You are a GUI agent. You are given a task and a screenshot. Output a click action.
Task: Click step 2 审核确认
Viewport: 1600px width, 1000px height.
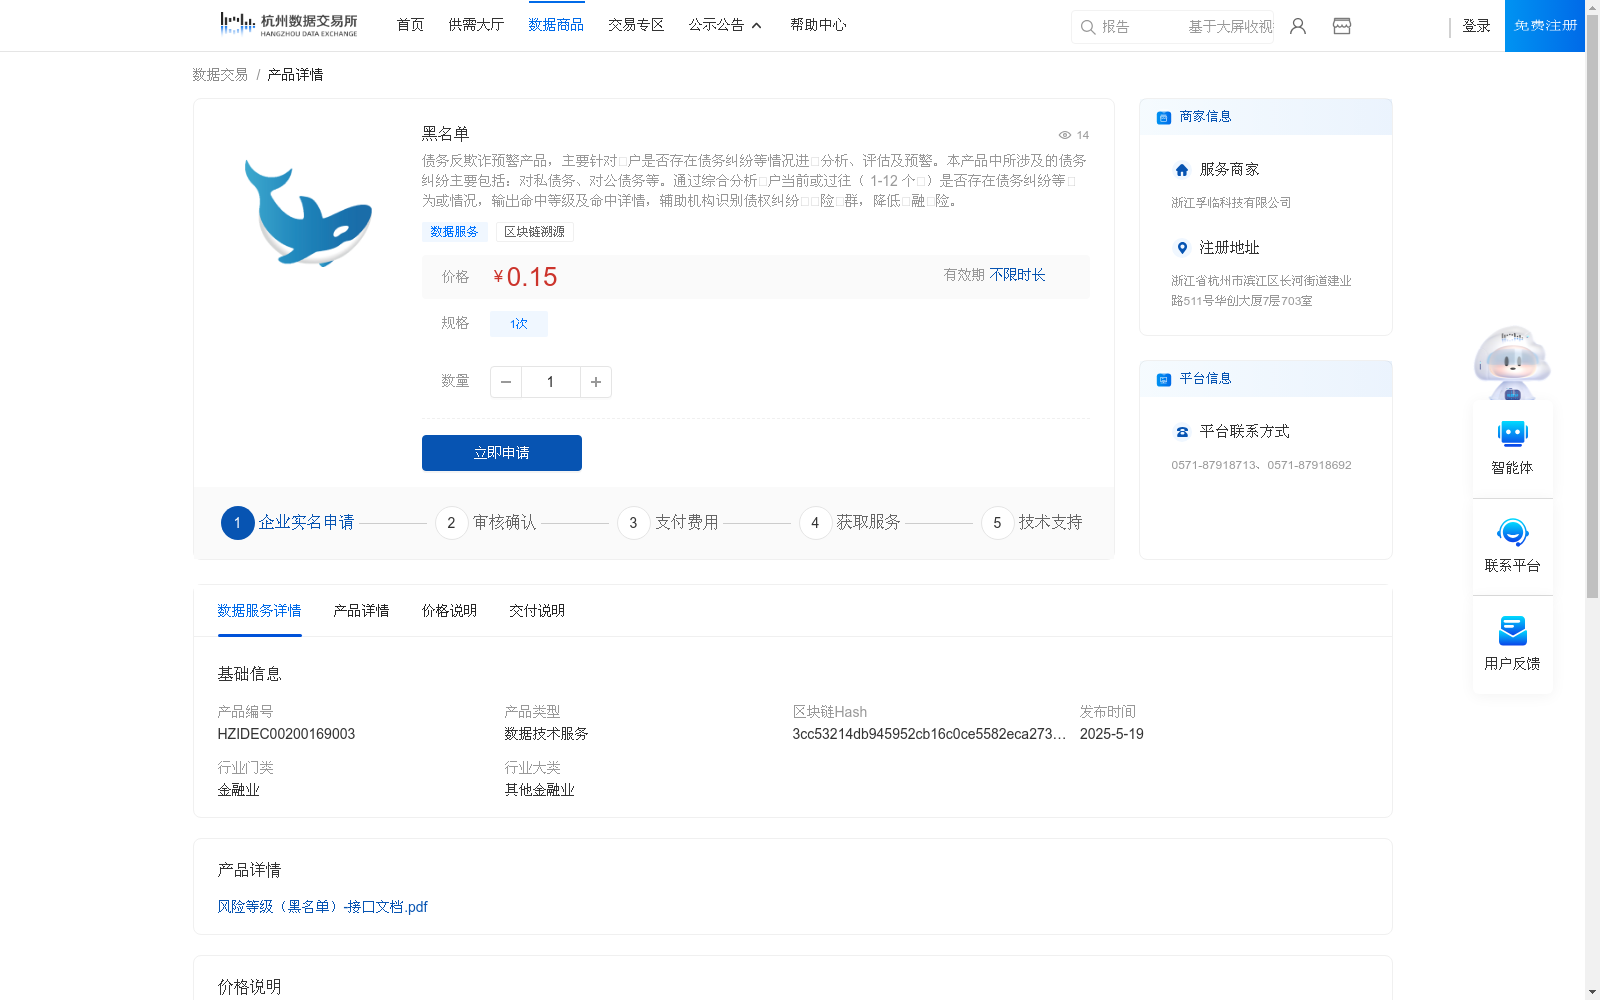click(x=486, y=523)
